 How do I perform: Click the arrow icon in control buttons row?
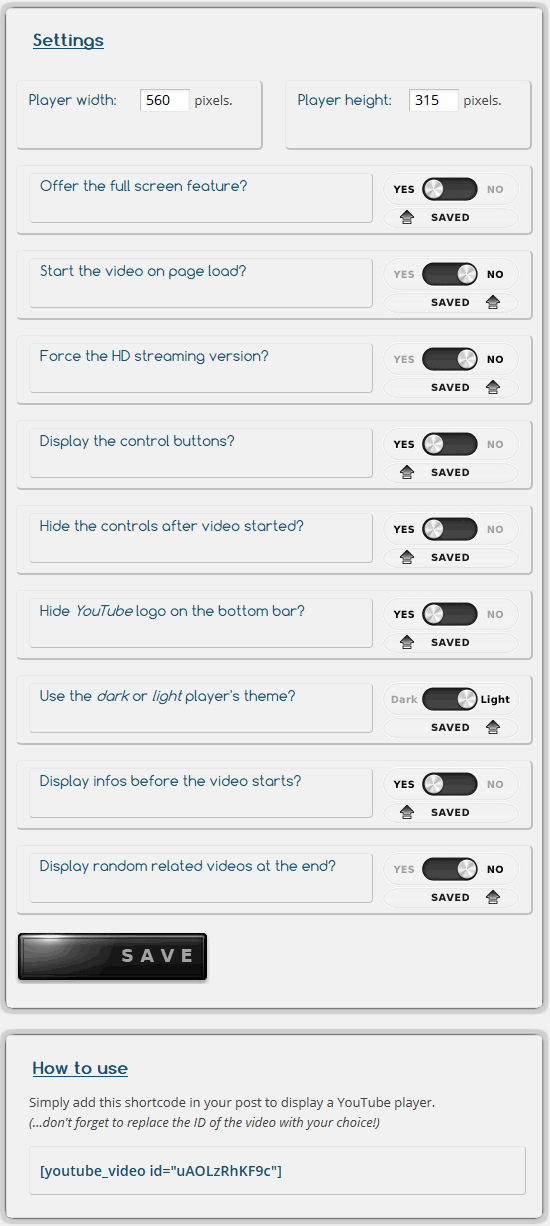click(407, 472)
